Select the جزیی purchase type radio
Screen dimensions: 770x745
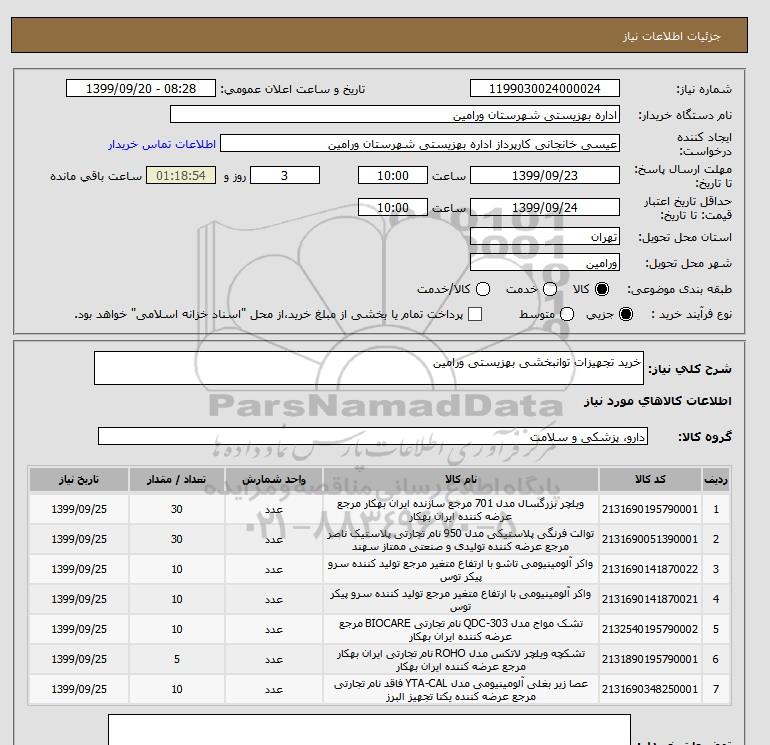click(626, 314)
